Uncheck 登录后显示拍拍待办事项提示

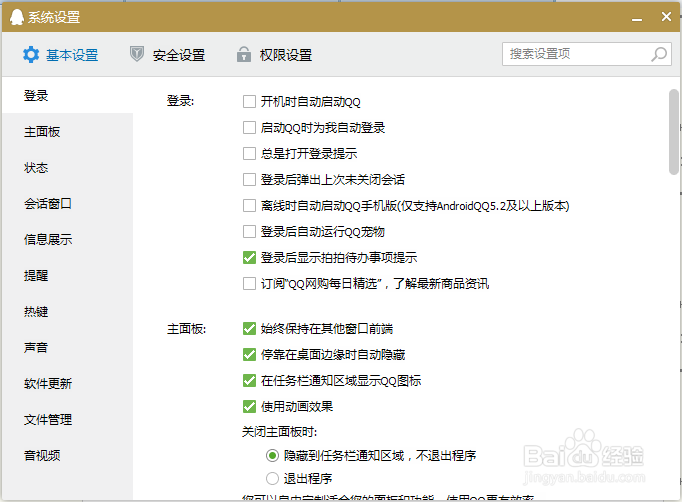[249, 258]
